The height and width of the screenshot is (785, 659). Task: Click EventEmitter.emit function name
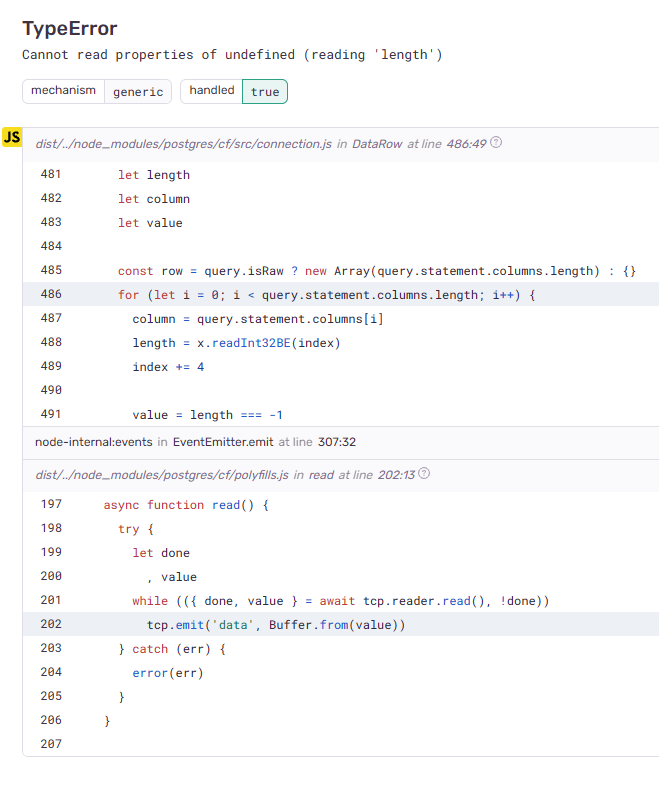tap(223, 442)
